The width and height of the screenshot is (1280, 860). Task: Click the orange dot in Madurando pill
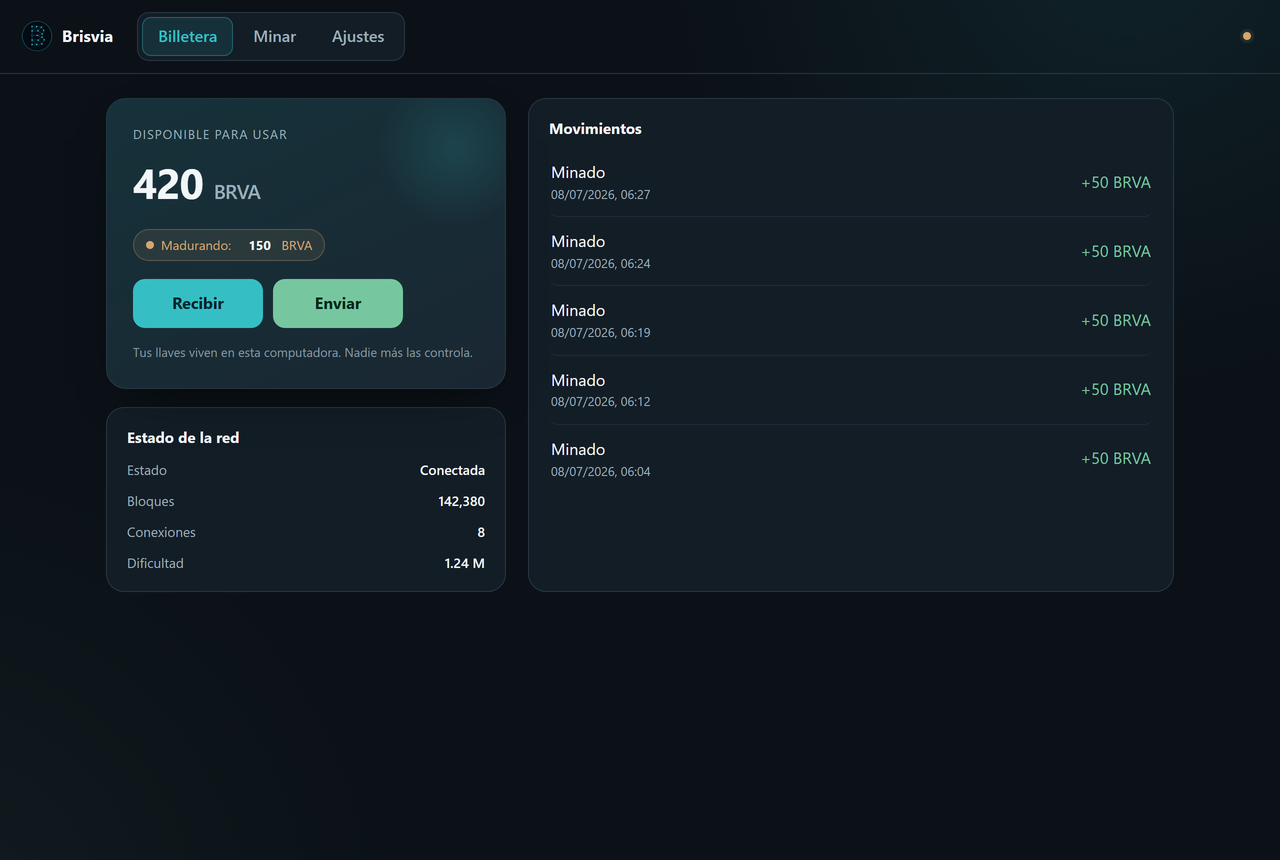click(150, 245)
